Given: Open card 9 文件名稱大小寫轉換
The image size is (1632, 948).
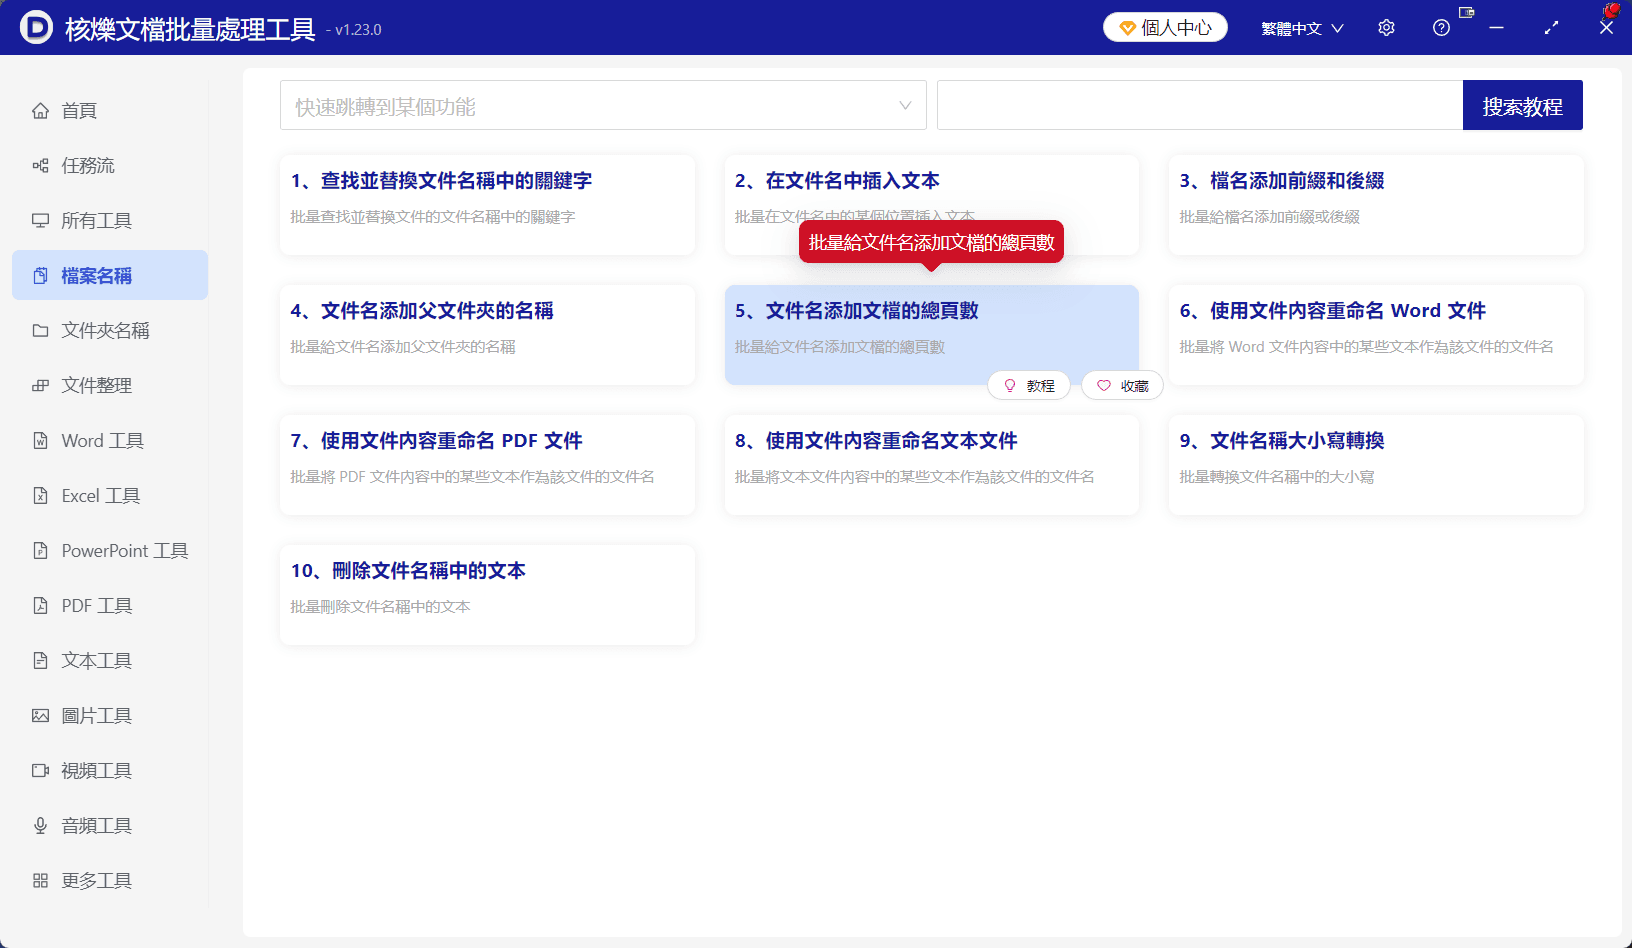Looking at the screenshot, I should 1376,465.
